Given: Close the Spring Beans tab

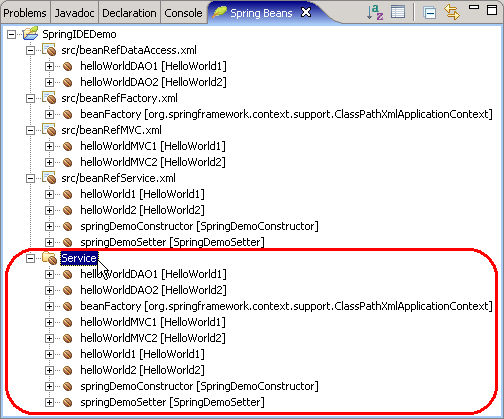Looking at the screenshot, I should [306, 13].
